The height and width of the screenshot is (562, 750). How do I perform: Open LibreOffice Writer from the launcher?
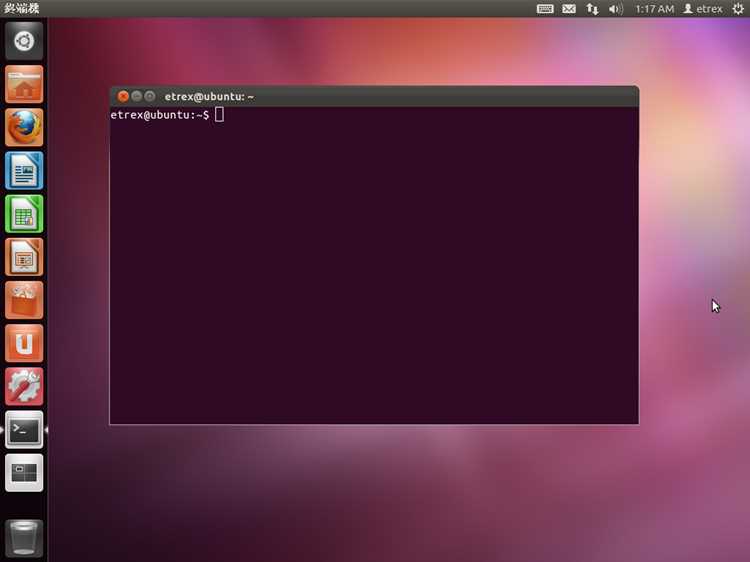(x=24, y=171)
